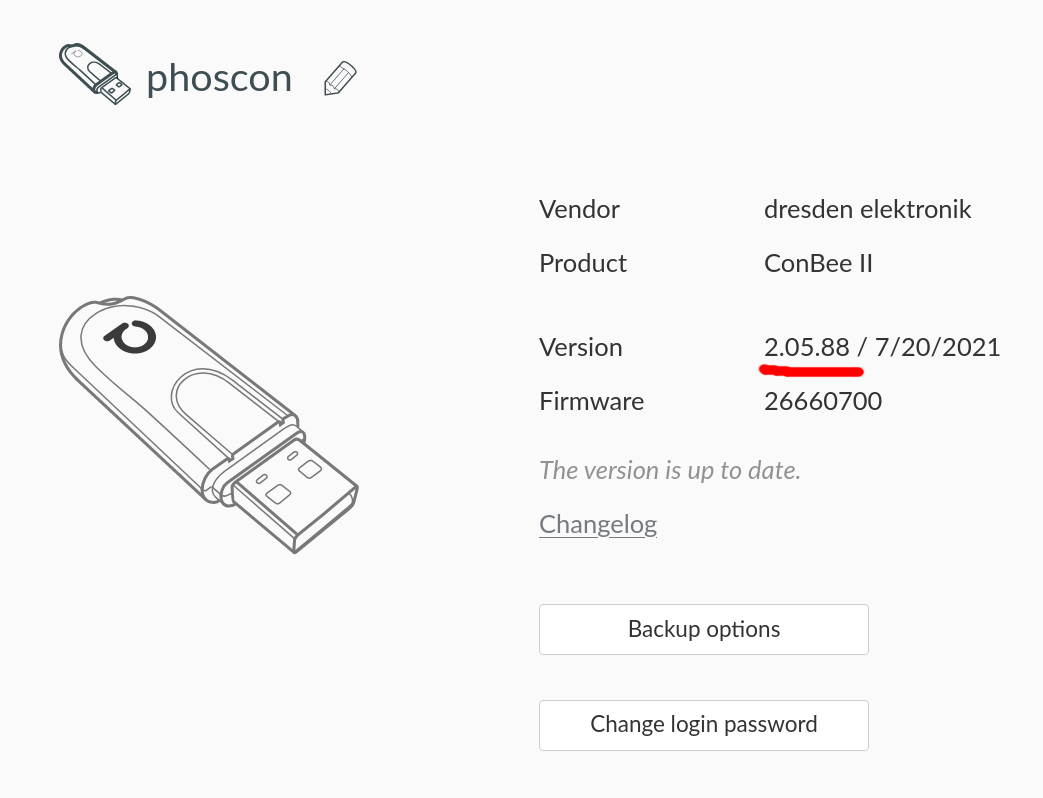Click 'Change login password'
1043x798 pixels.
coord(703,725)
